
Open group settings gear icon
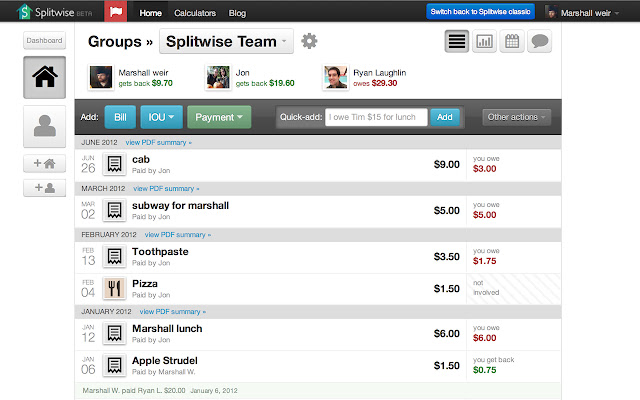[x=310, y=41]
